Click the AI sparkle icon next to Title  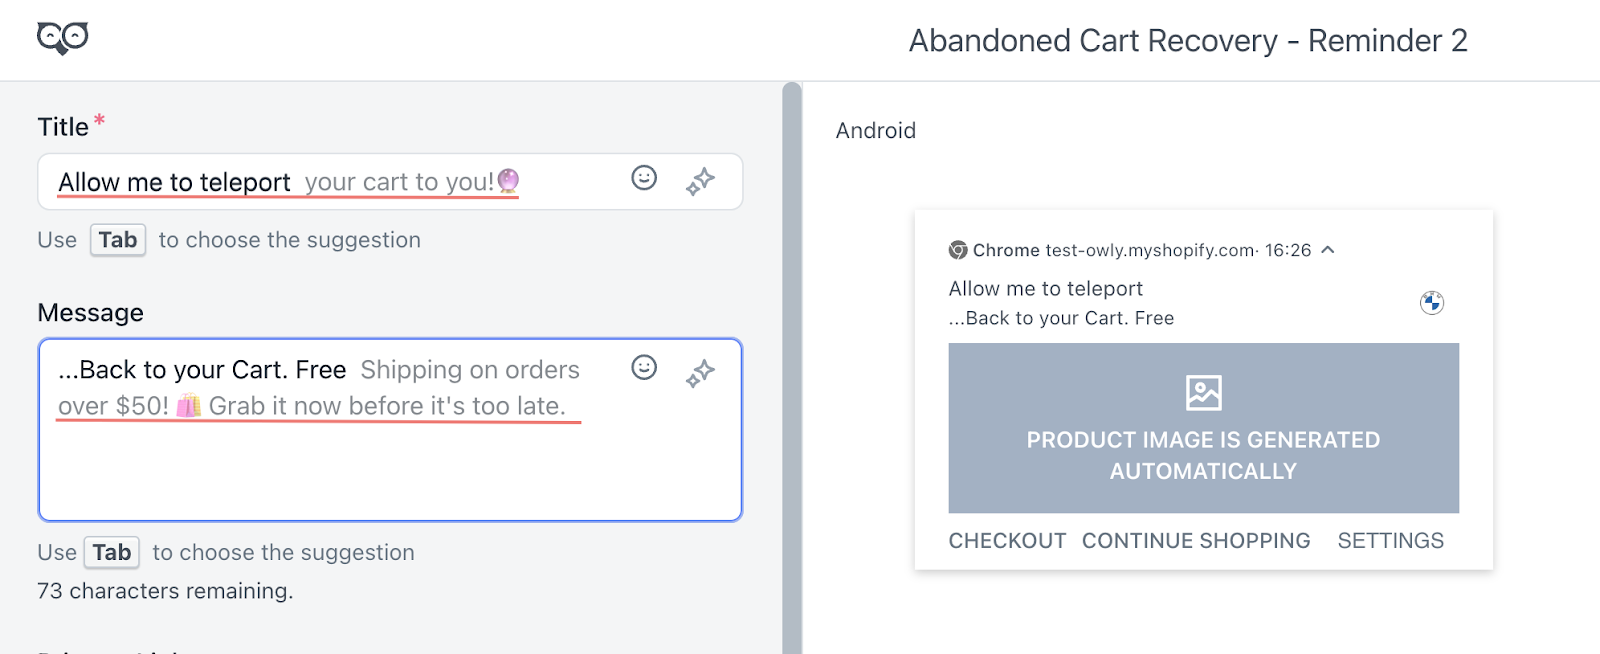702,181
